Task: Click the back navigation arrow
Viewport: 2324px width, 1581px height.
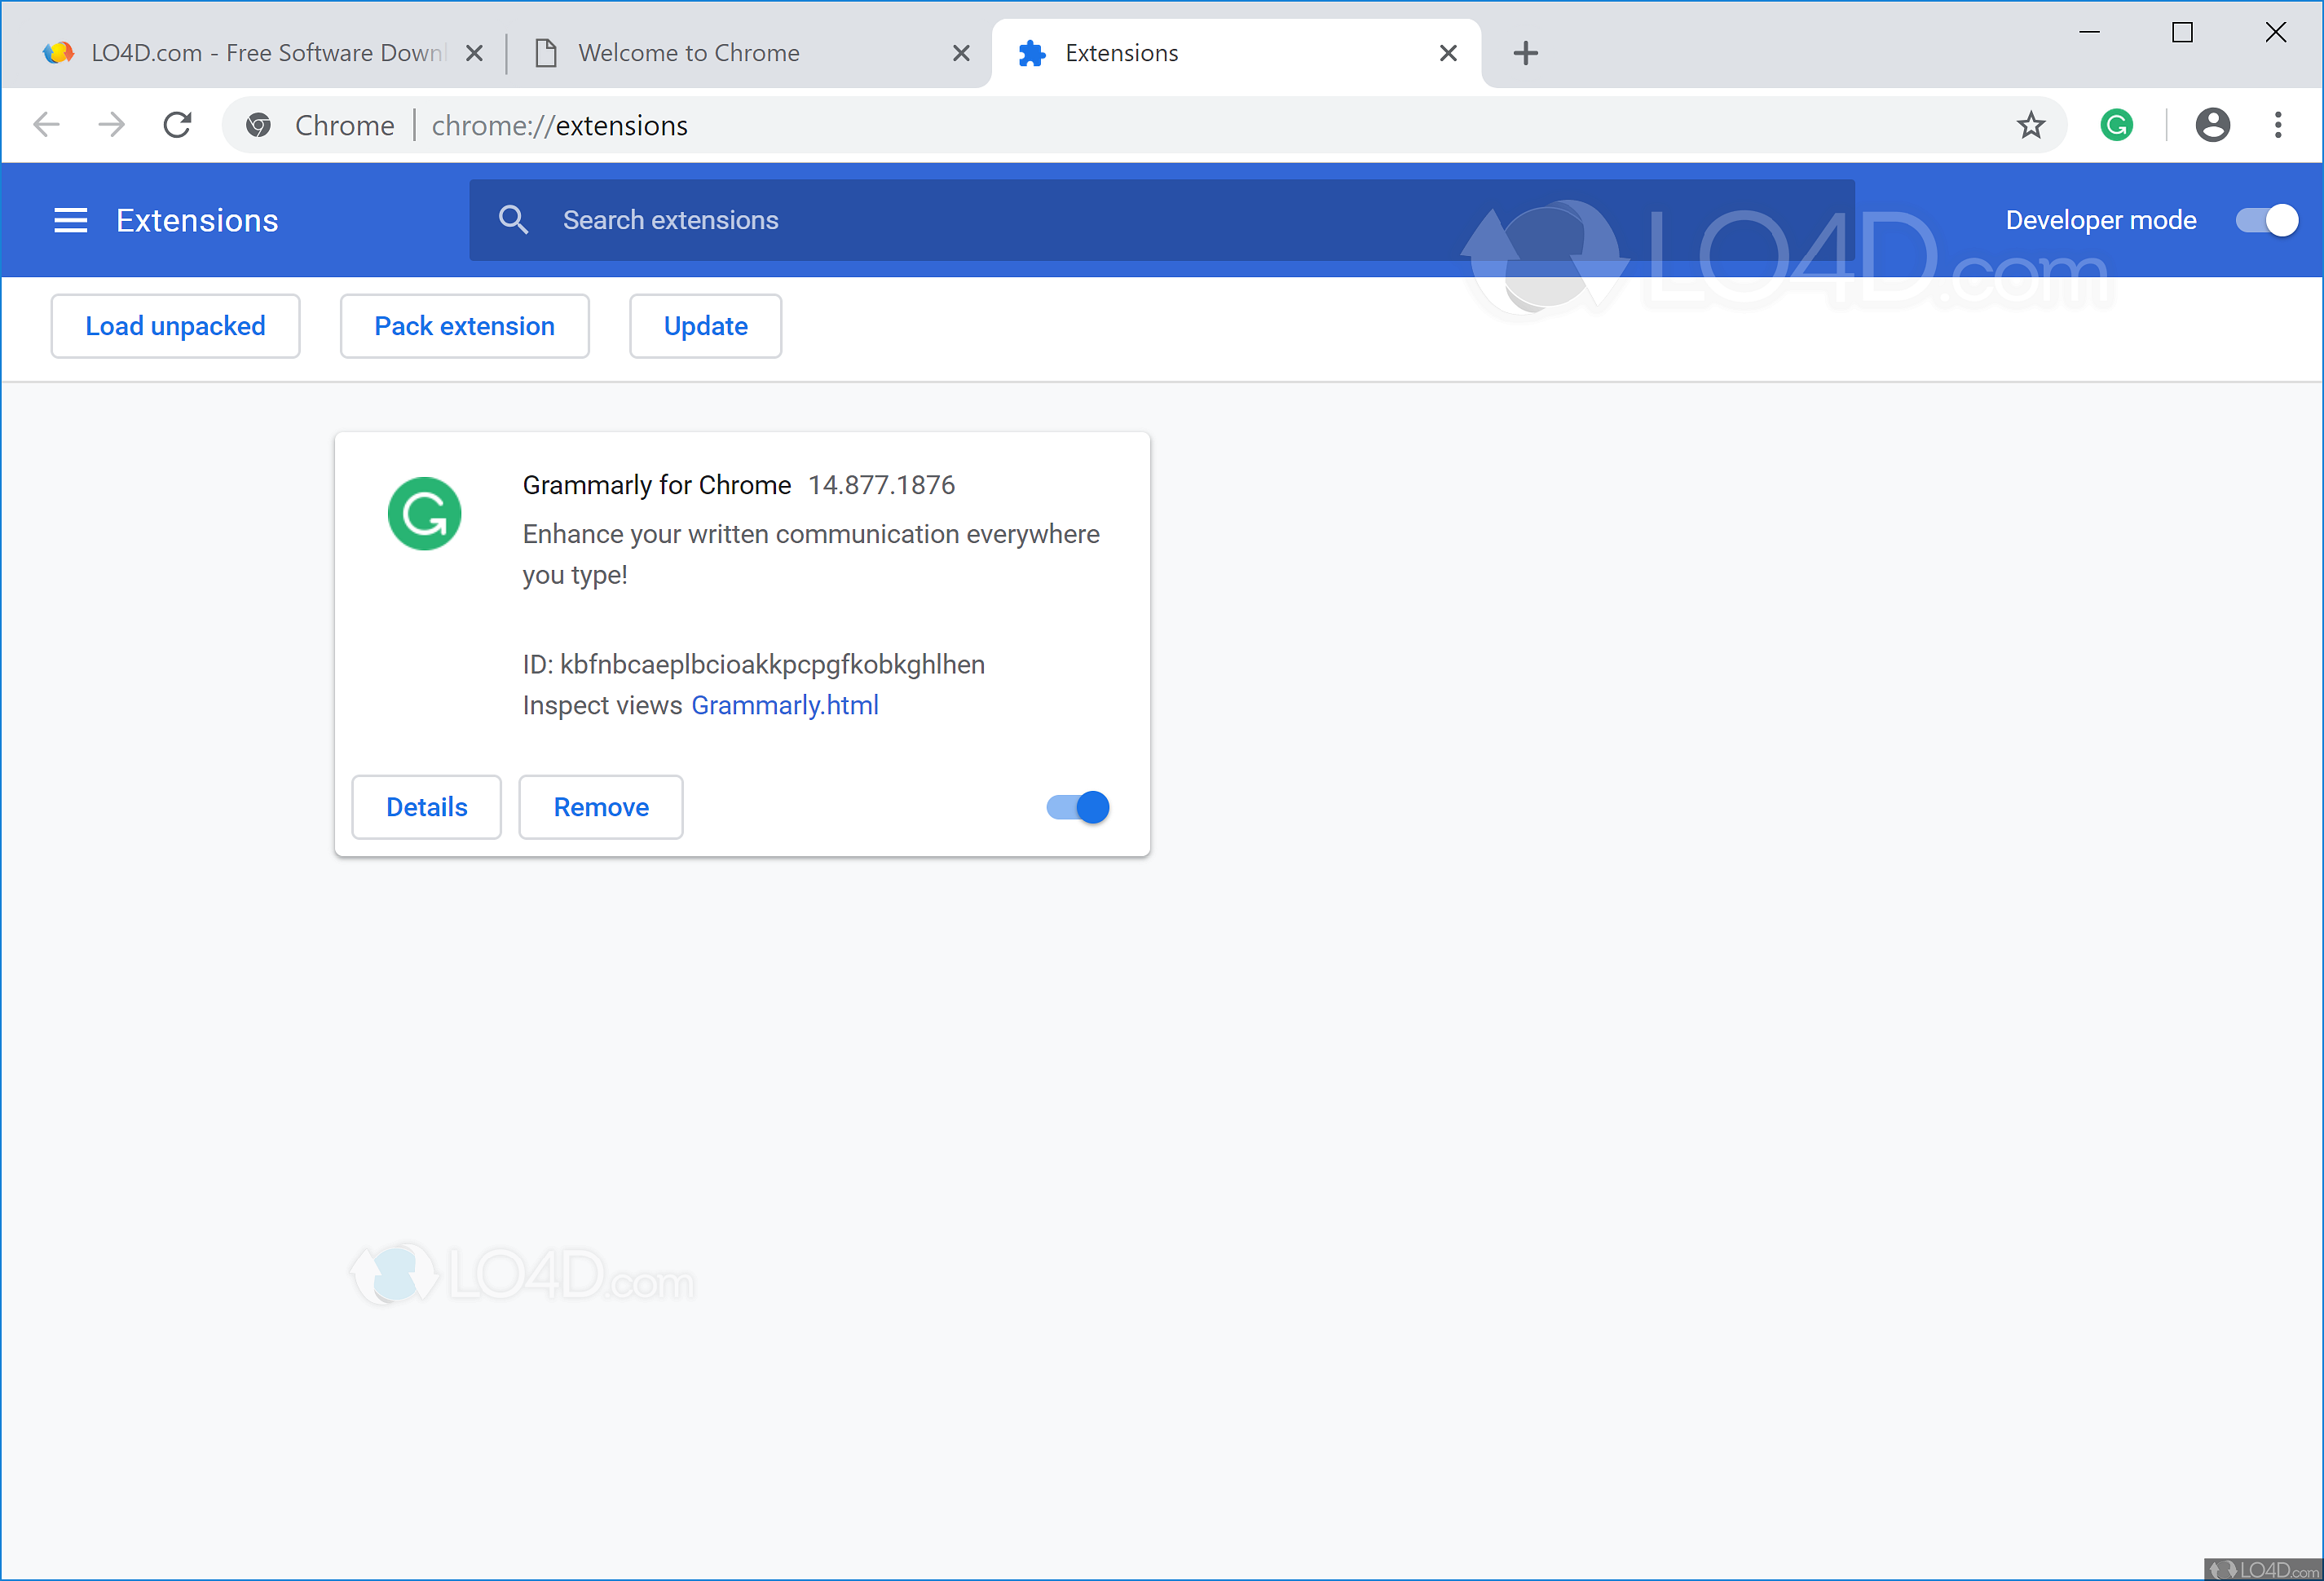Action: [46, 125]
